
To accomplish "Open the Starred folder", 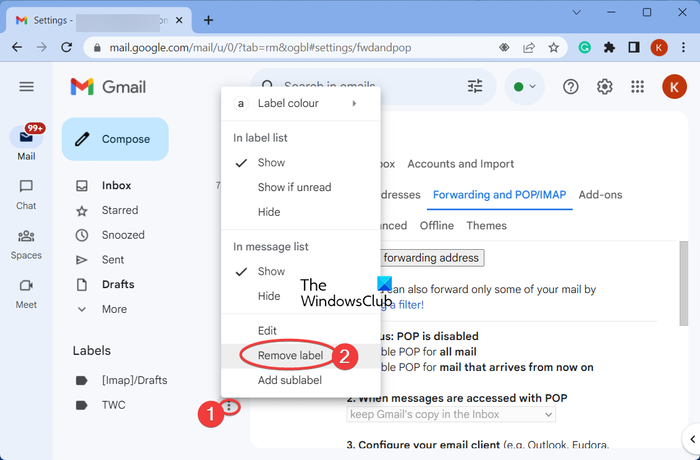I will pos(120,210).
